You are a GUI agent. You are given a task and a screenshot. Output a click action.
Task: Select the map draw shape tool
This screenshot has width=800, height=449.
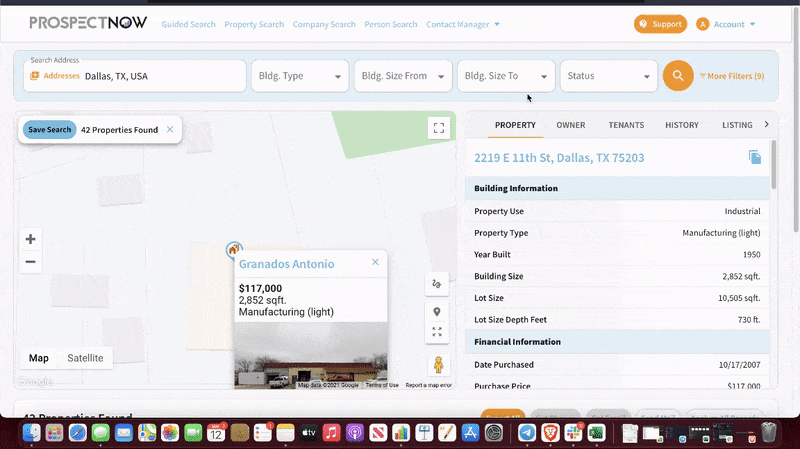pos(437,284)
